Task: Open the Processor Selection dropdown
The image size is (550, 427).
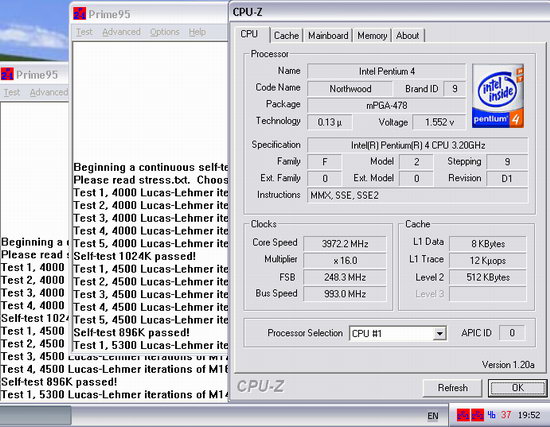Action: tap(439, 333)
